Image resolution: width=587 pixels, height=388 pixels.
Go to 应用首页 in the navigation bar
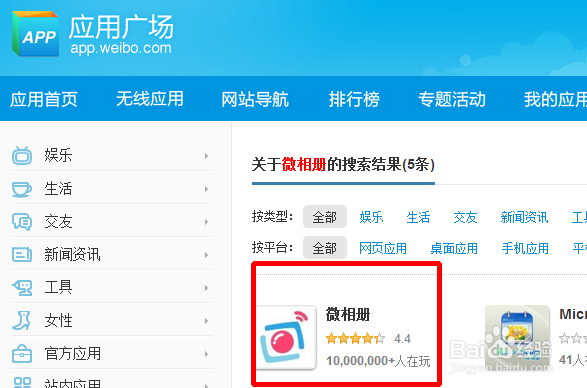click(44, 99)
